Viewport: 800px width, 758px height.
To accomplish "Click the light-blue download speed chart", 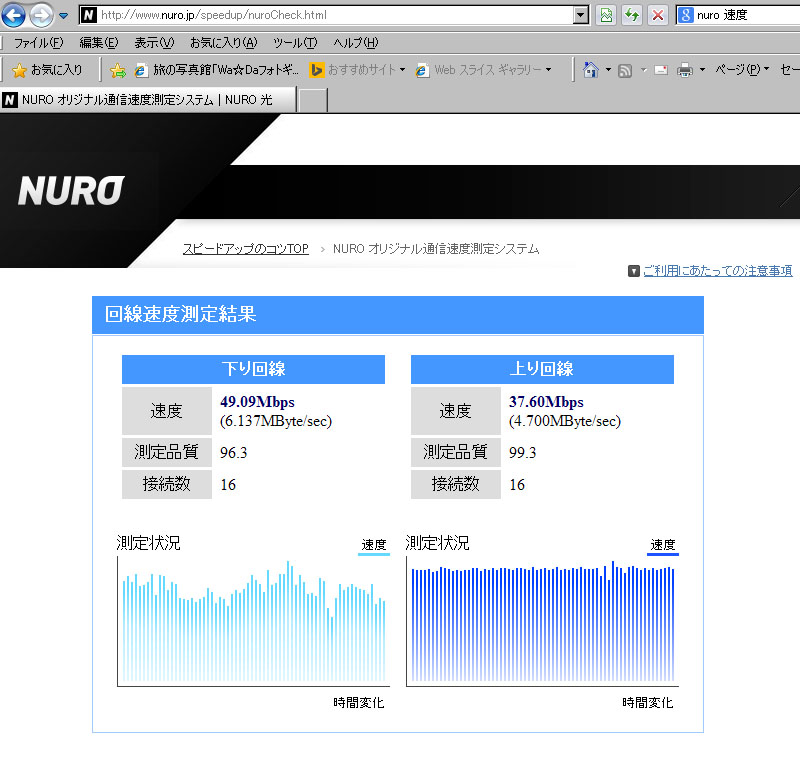I will (x=254, y=621).
